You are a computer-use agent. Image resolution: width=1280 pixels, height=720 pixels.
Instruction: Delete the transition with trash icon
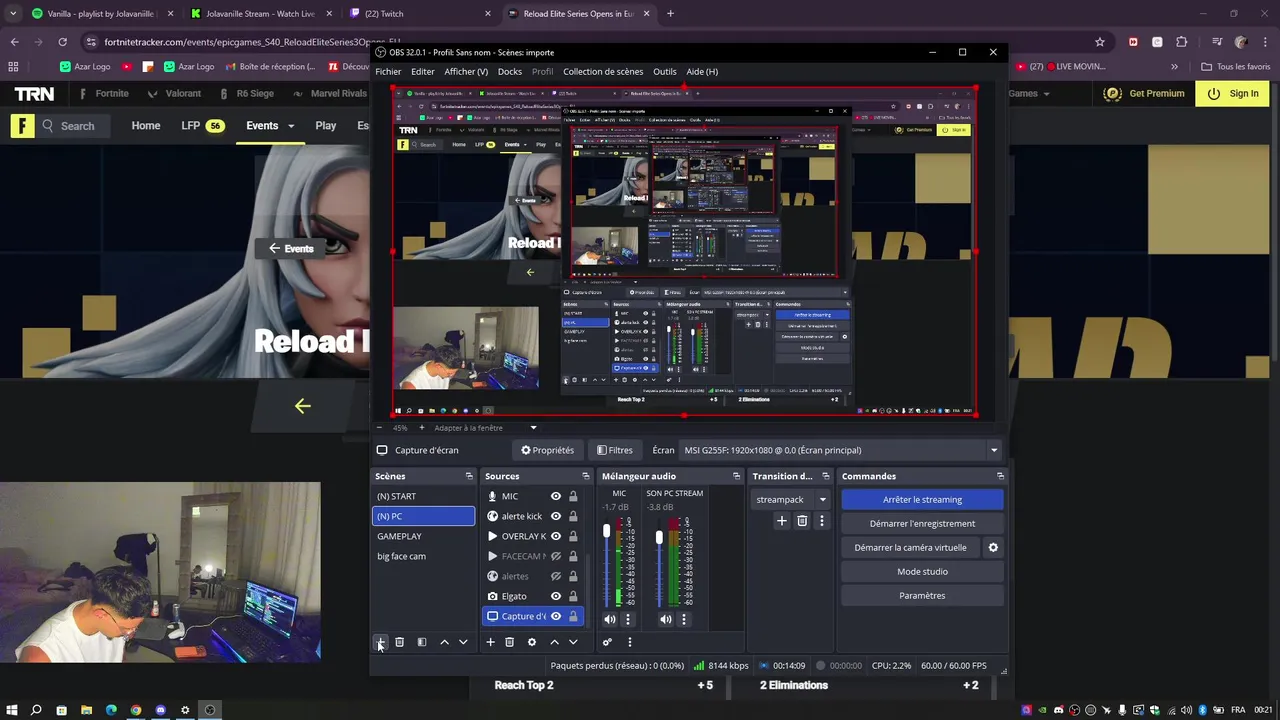[802, 521]
